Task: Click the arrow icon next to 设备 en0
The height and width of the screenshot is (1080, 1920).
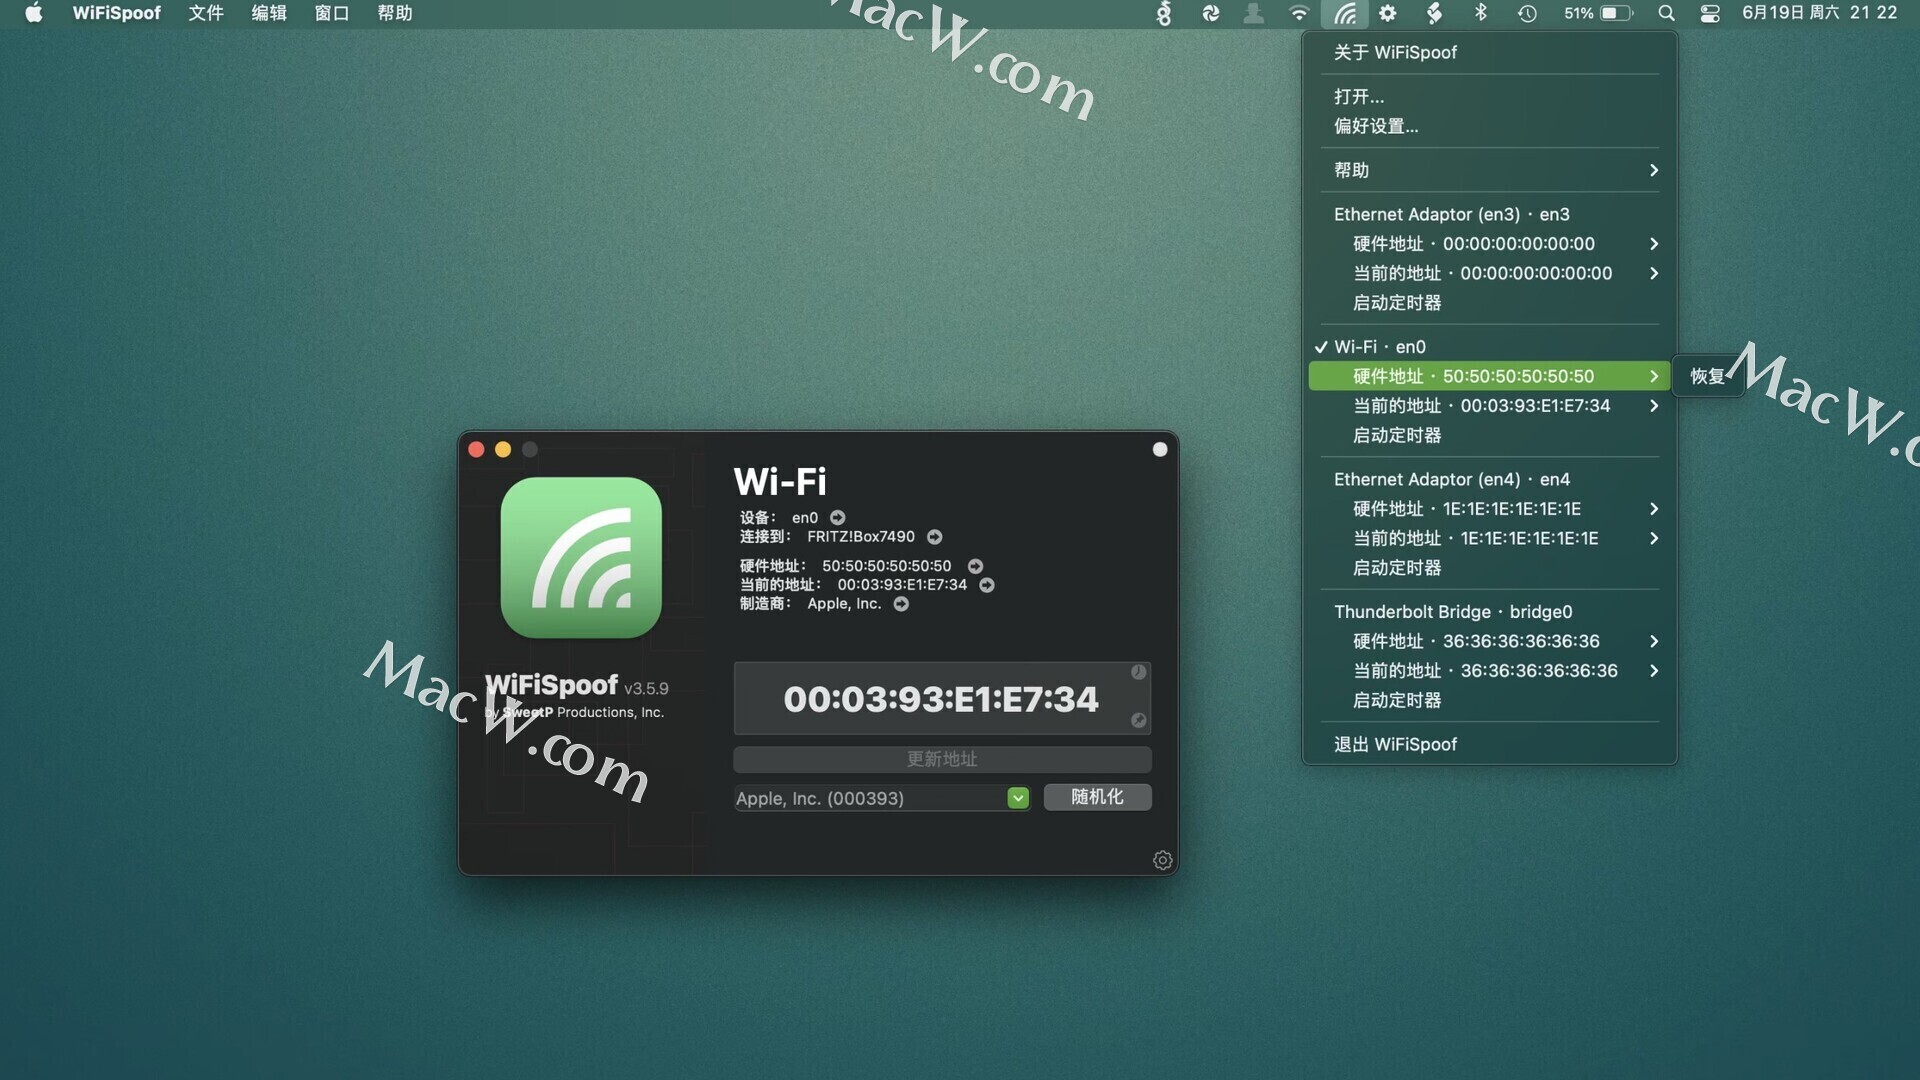Action: (838, 517)
